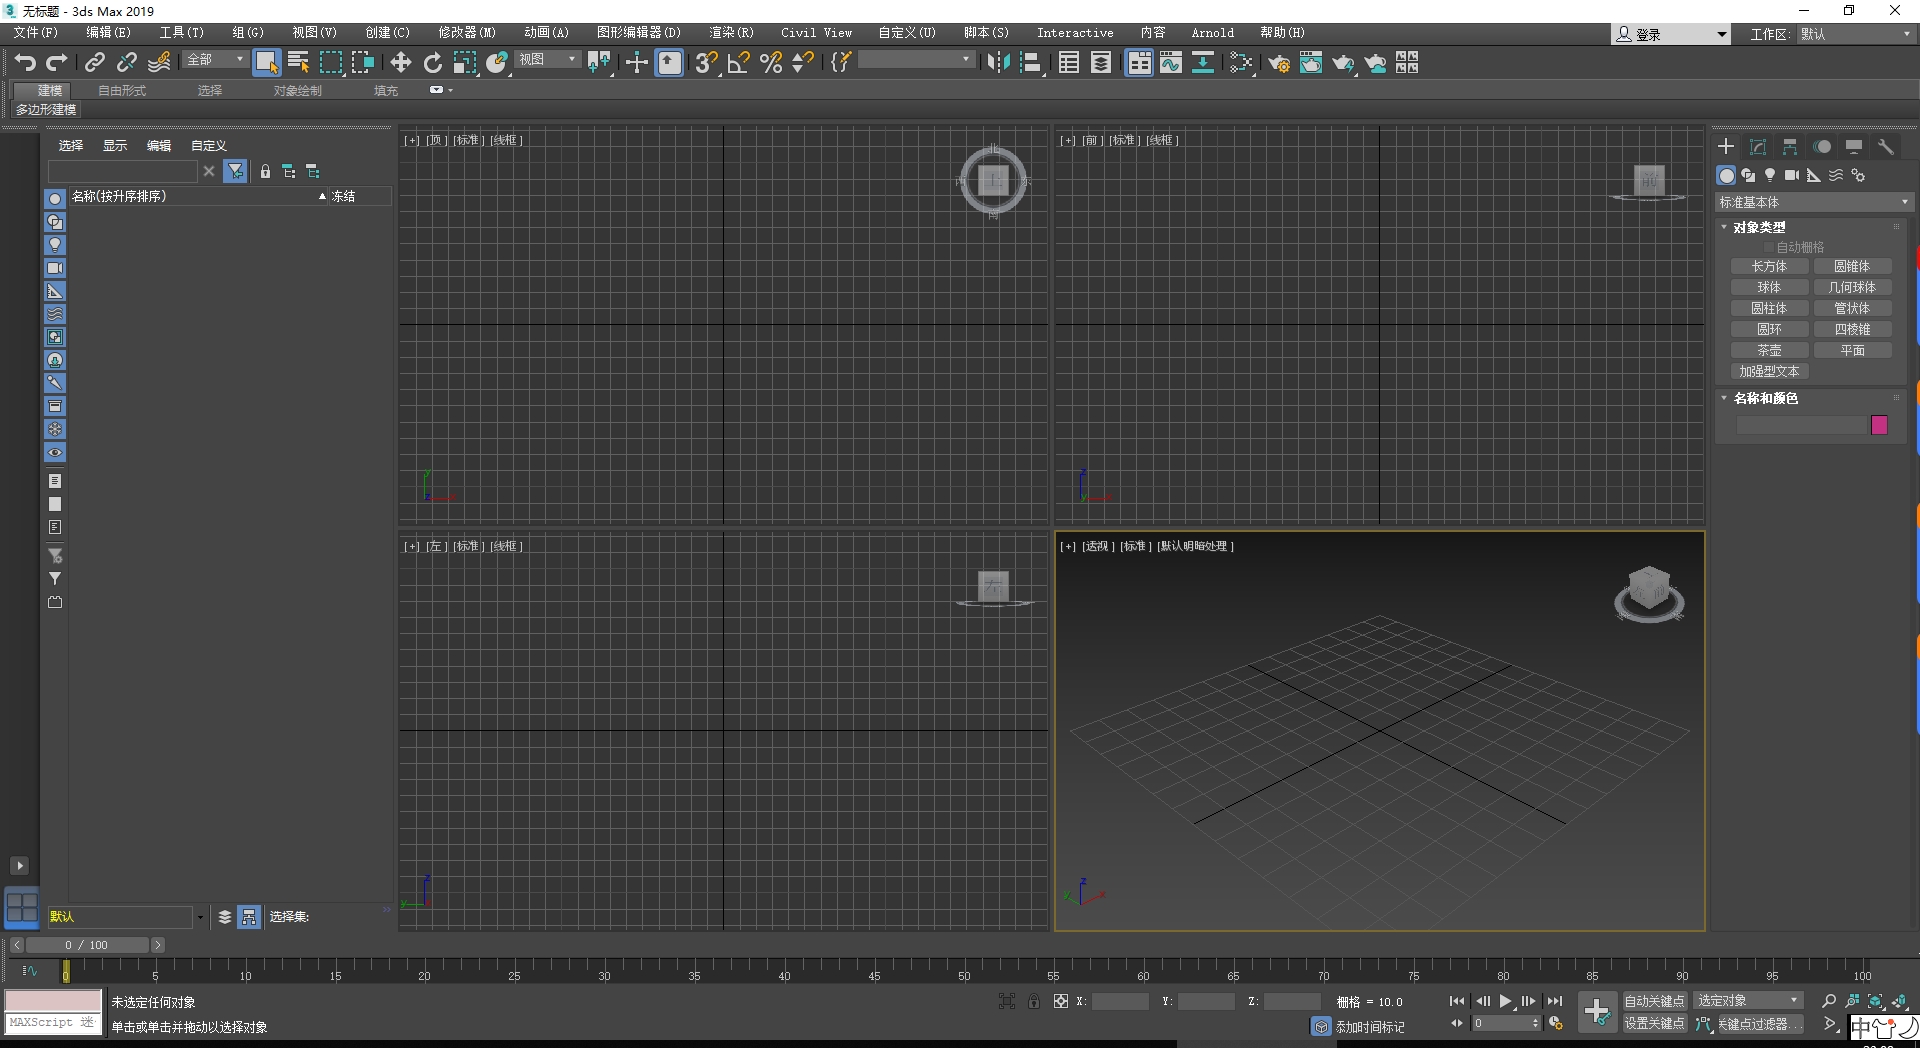The width and height of the screenshot is (1920, 1048).
Task: Enable the 自动栅格 checkbox
Action: pyautogui.click(x=1768, y=246)
